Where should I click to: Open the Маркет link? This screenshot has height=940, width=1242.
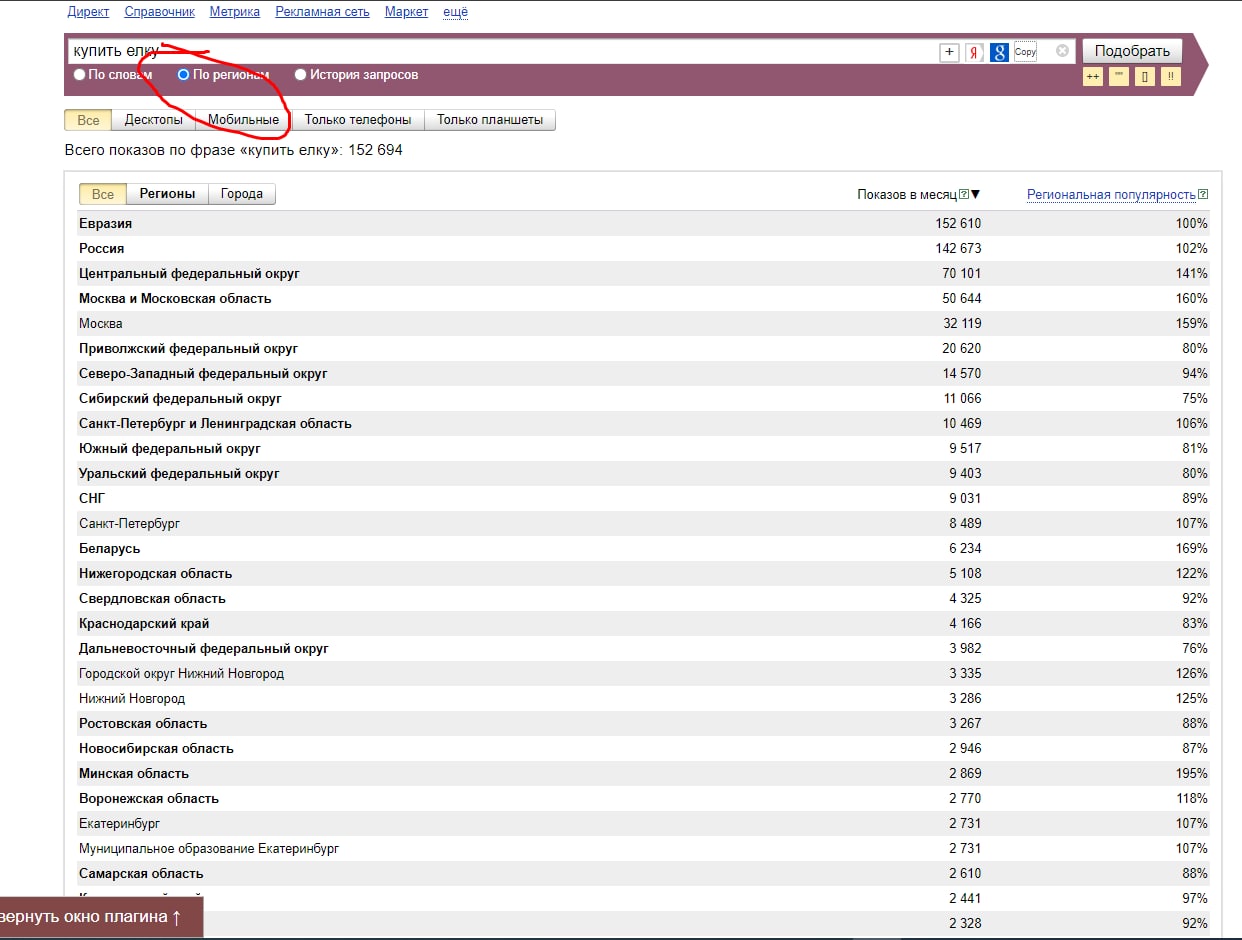406,12
